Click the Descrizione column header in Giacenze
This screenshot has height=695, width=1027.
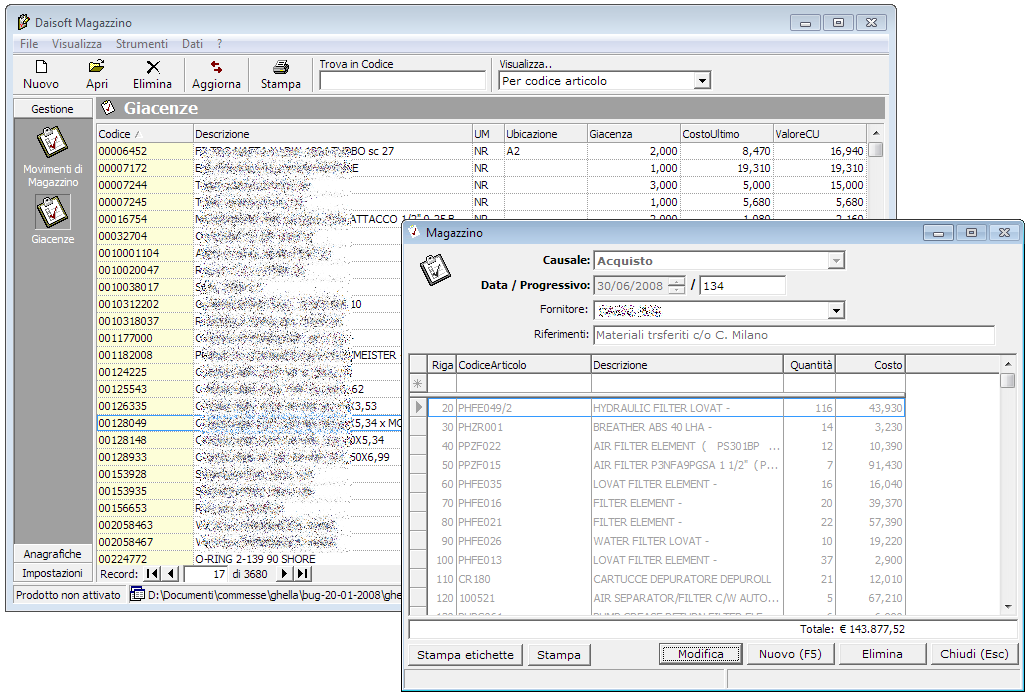pyautogui.click(x=333, y=134)
